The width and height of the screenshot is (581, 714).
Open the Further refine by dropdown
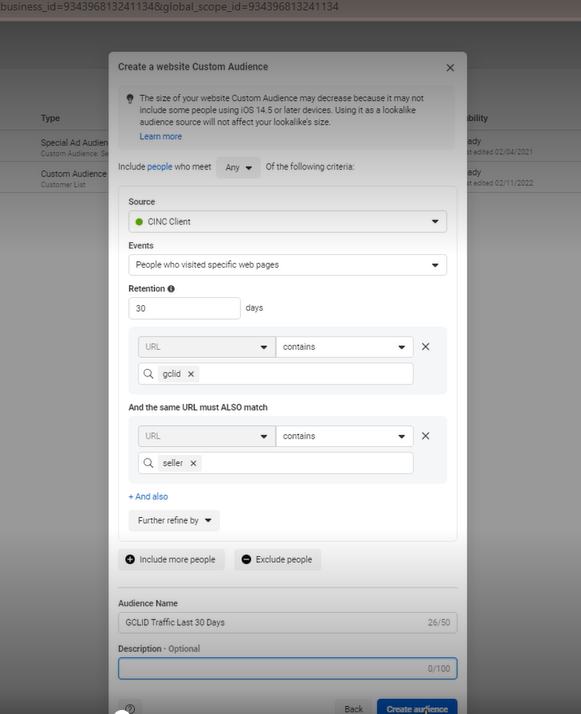pyautogui.click(x=174, y=520)
